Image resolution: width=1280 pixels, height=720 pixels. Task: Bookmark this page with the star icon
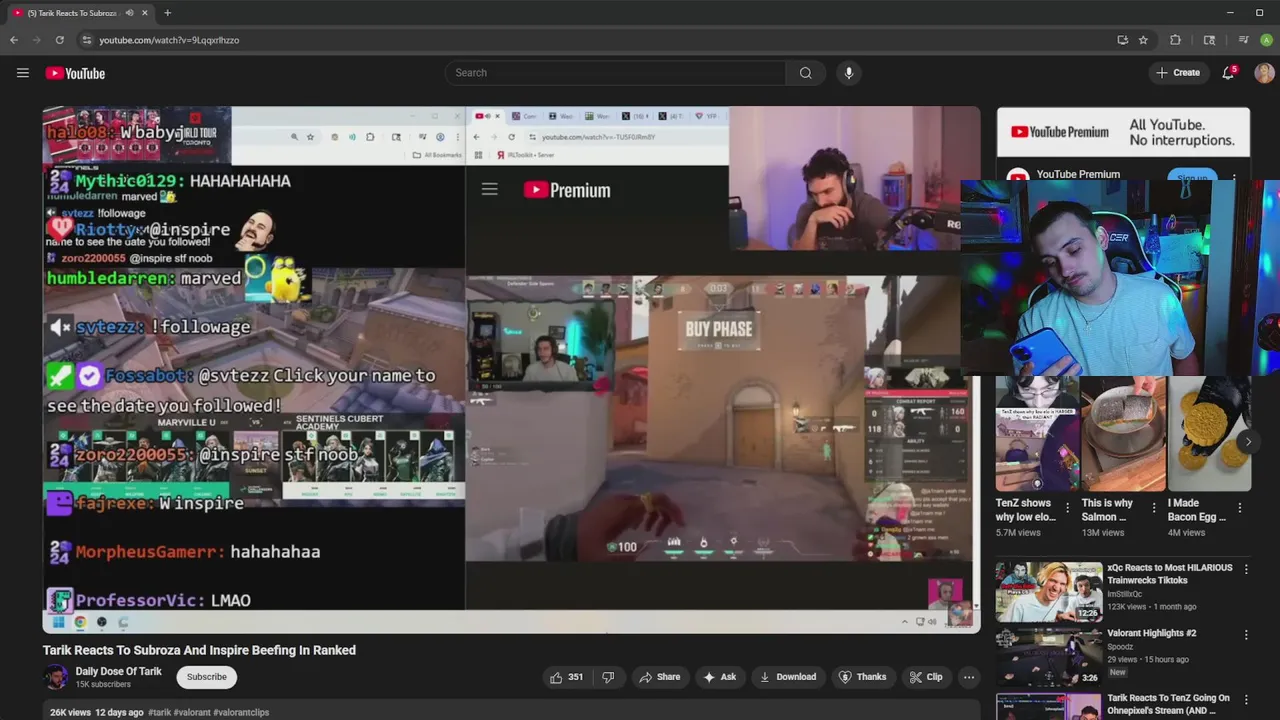click(1143, 40)
